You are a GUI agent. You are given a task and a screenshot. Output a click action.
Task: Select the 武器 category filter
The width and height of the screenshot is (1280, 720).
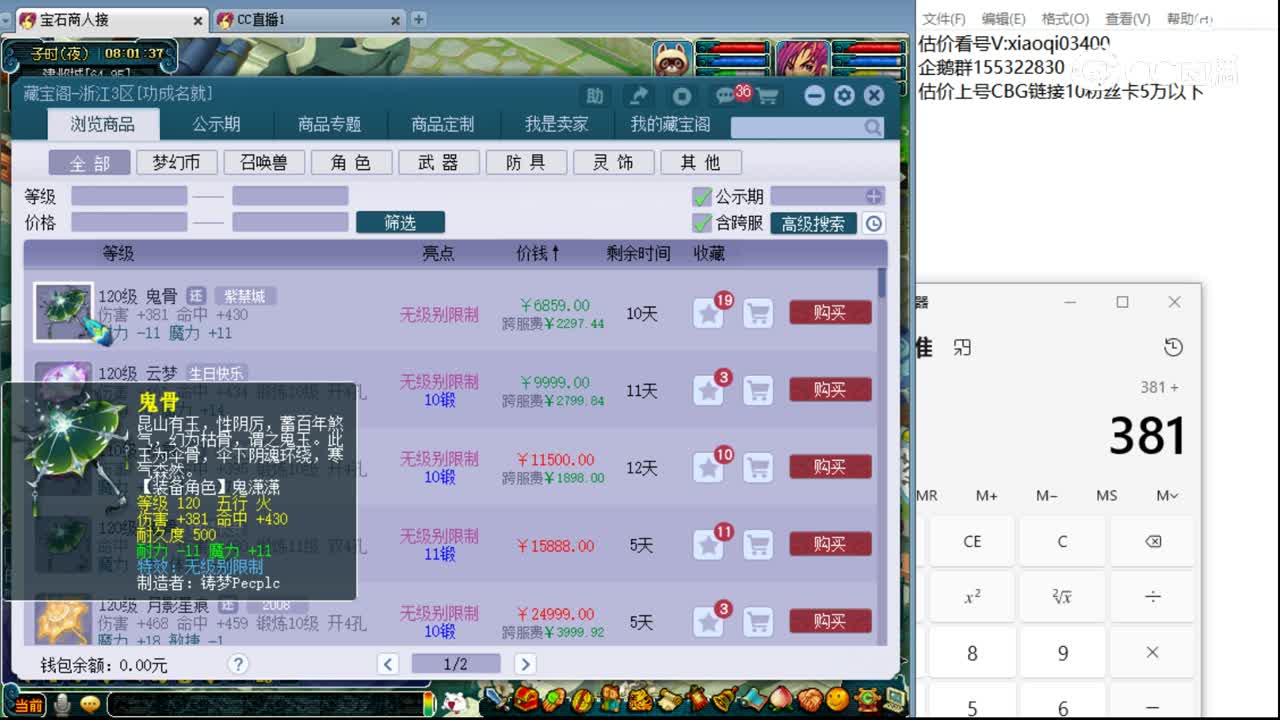pos(437,162)
